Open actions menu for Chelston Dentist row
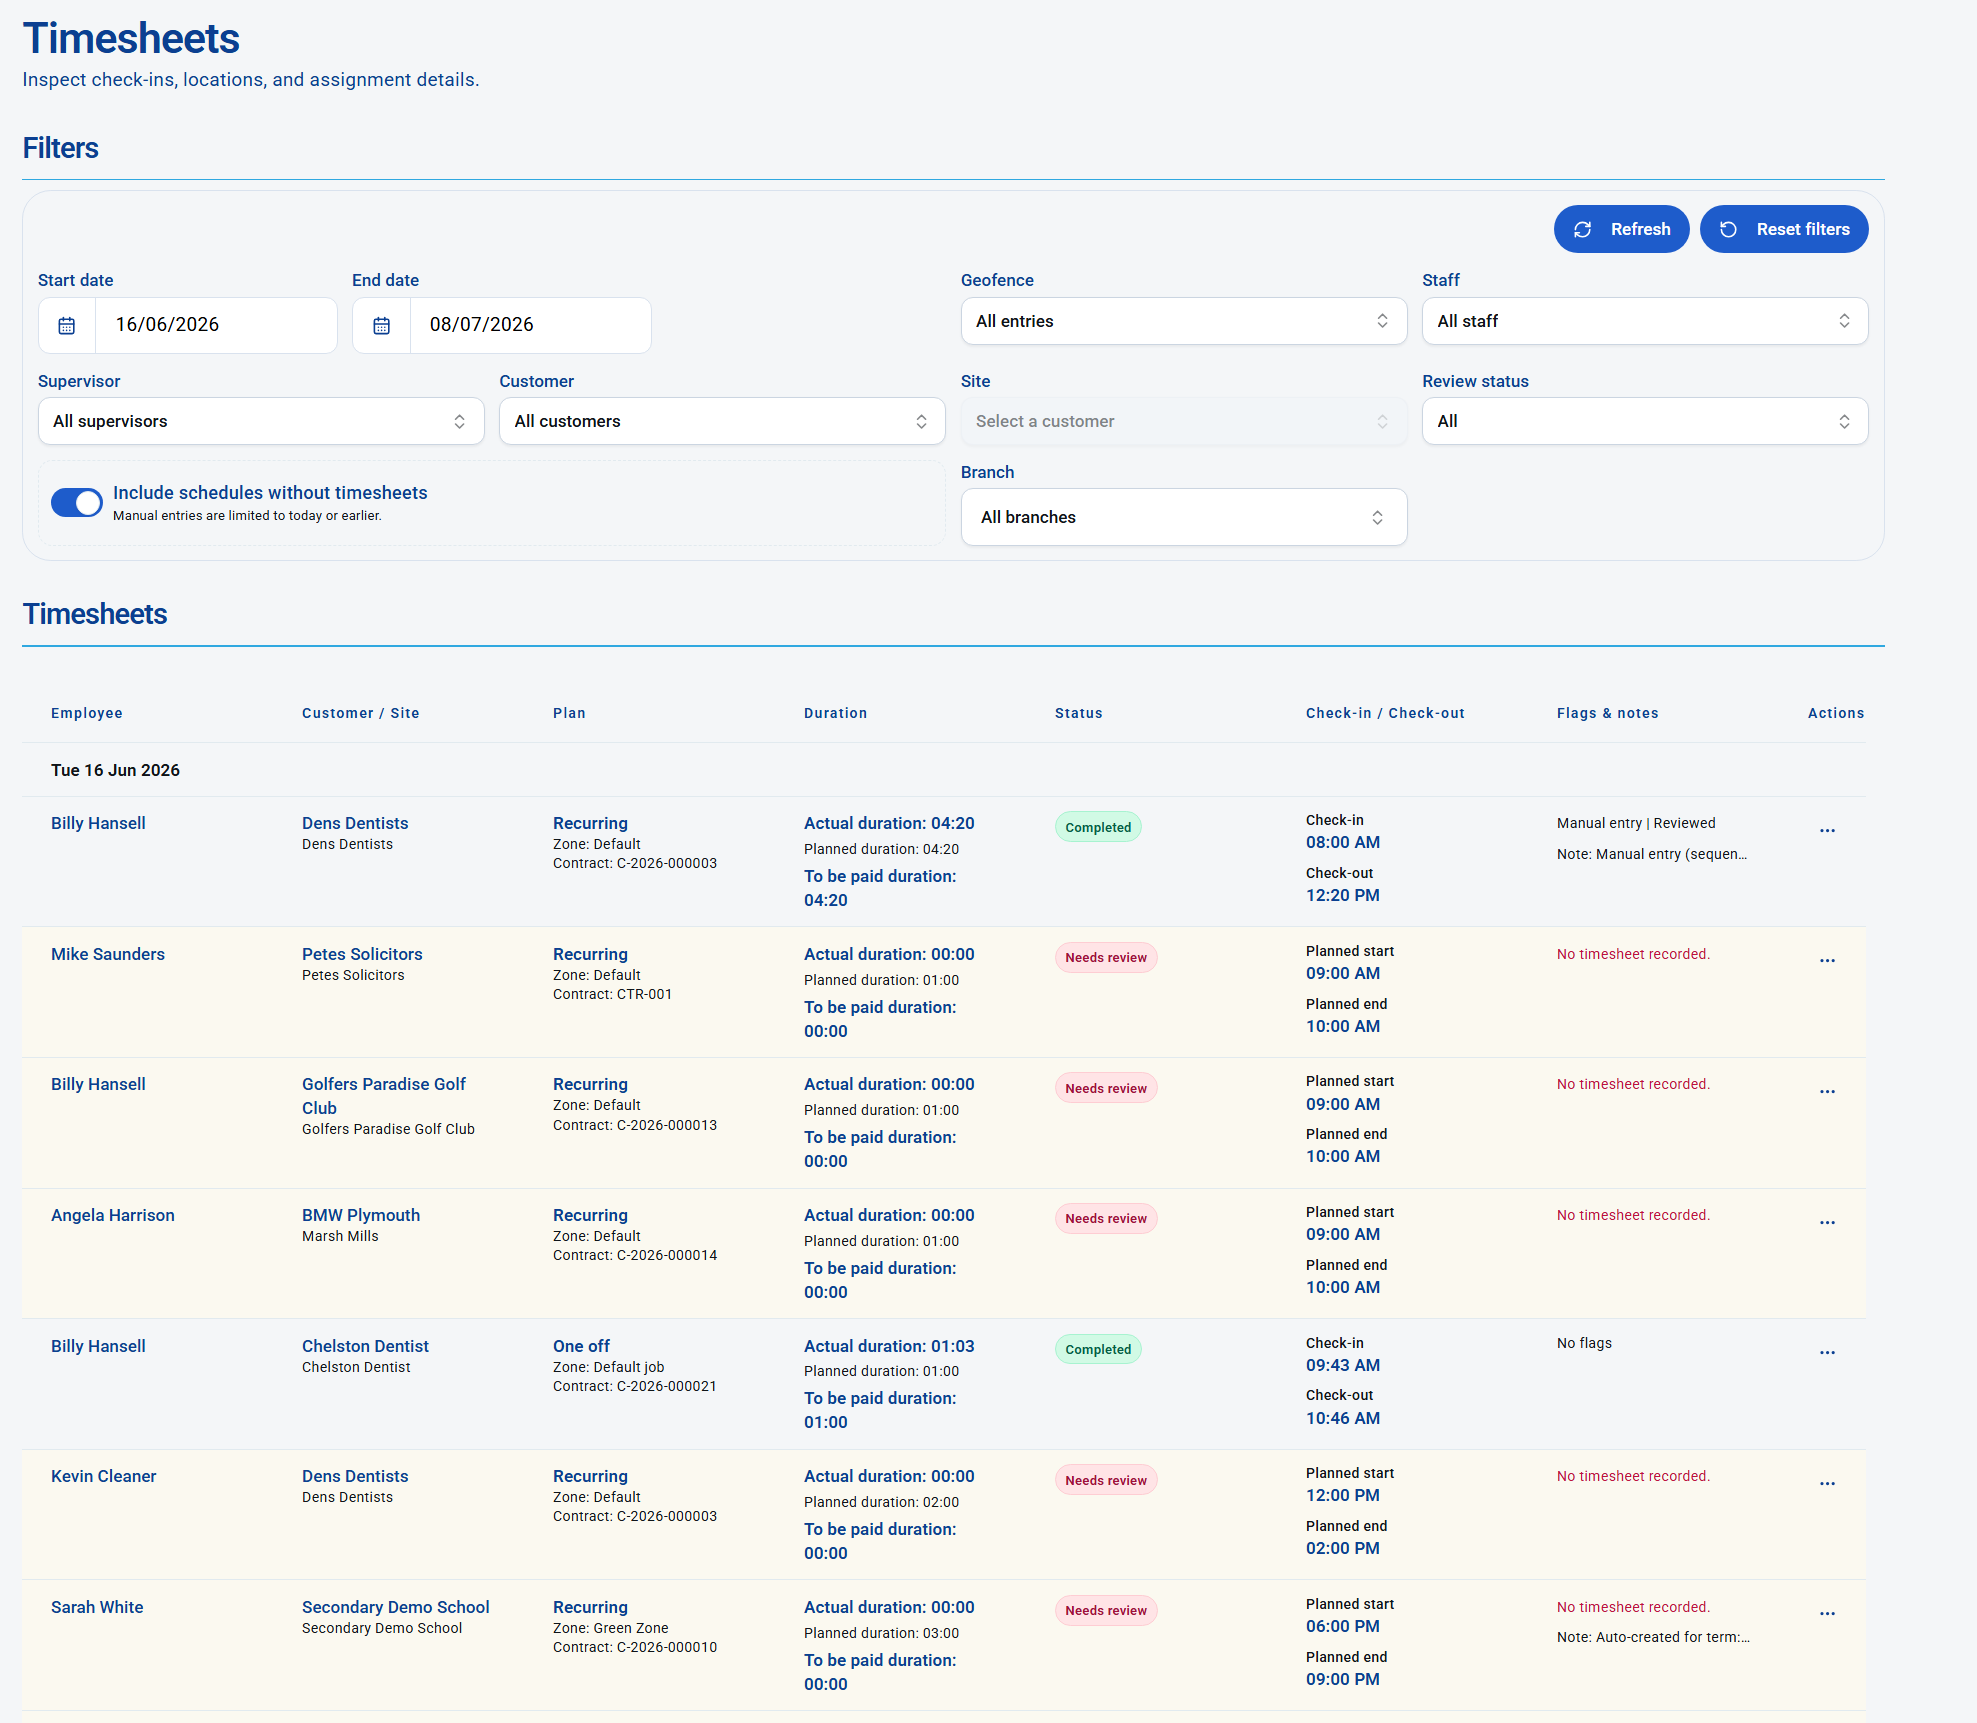The width and height of the screenshot is (1977, 1723). point(1827,1353)
